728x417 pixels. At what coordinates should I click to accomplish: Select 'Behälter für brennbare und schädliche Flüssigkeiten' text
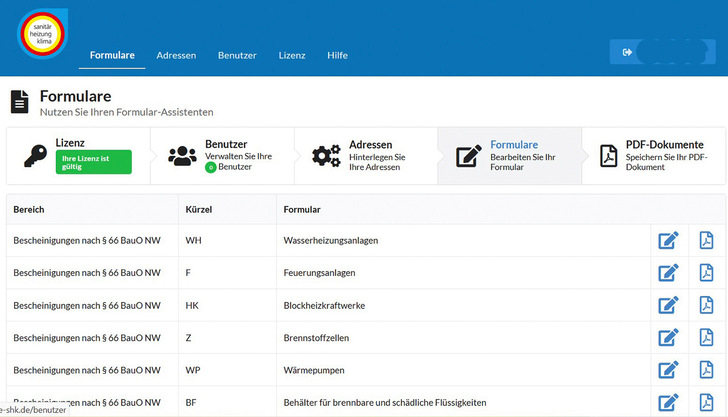(x=385, y=403)
